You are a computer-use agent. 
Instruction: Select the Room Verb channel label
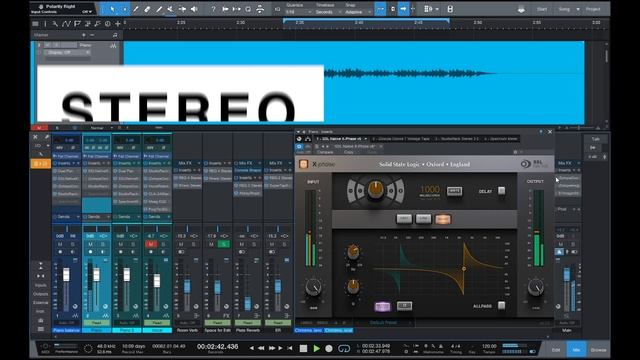click(x=187, y=330)
